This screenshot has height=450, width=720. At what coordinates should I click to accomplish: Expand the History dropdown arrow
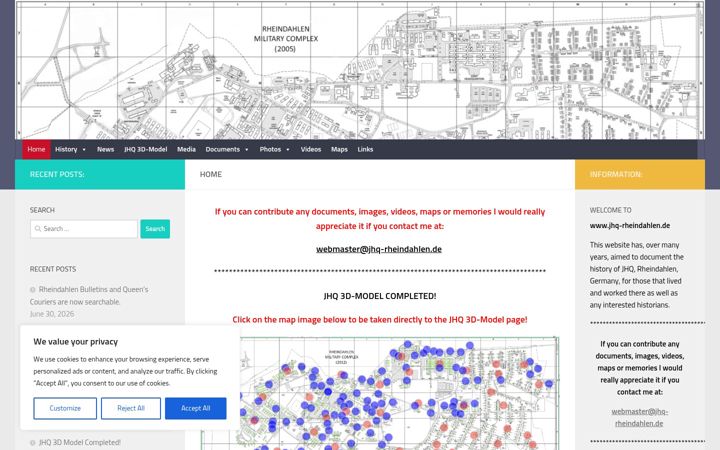pyautogui.click(x=84, y=150)
